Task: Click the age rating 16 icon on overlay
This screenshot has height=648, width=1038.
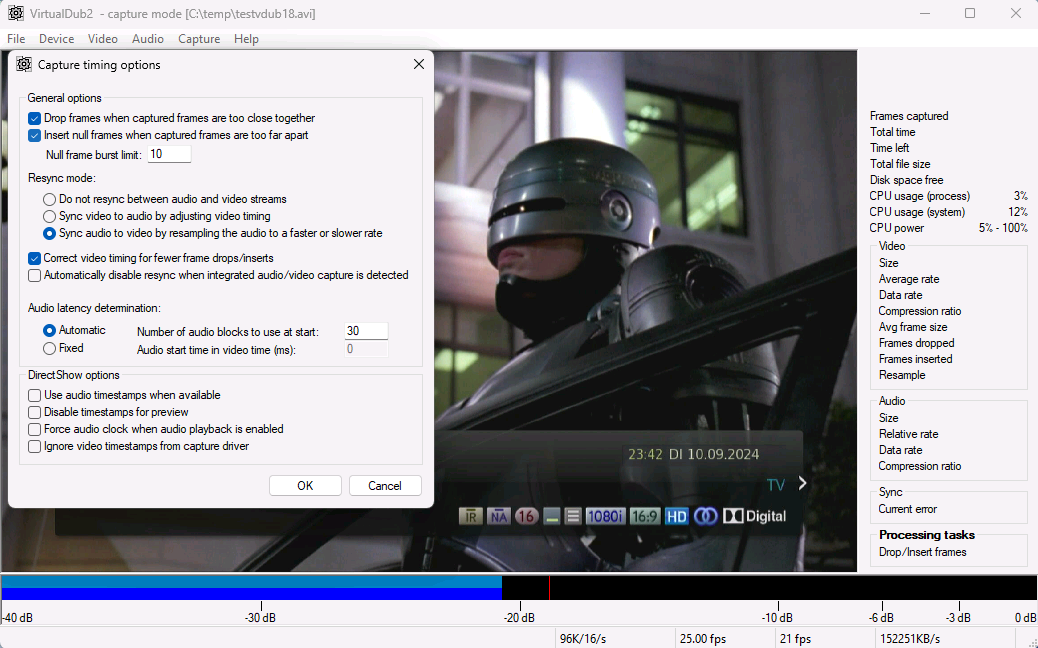Action: coord(526,516)
